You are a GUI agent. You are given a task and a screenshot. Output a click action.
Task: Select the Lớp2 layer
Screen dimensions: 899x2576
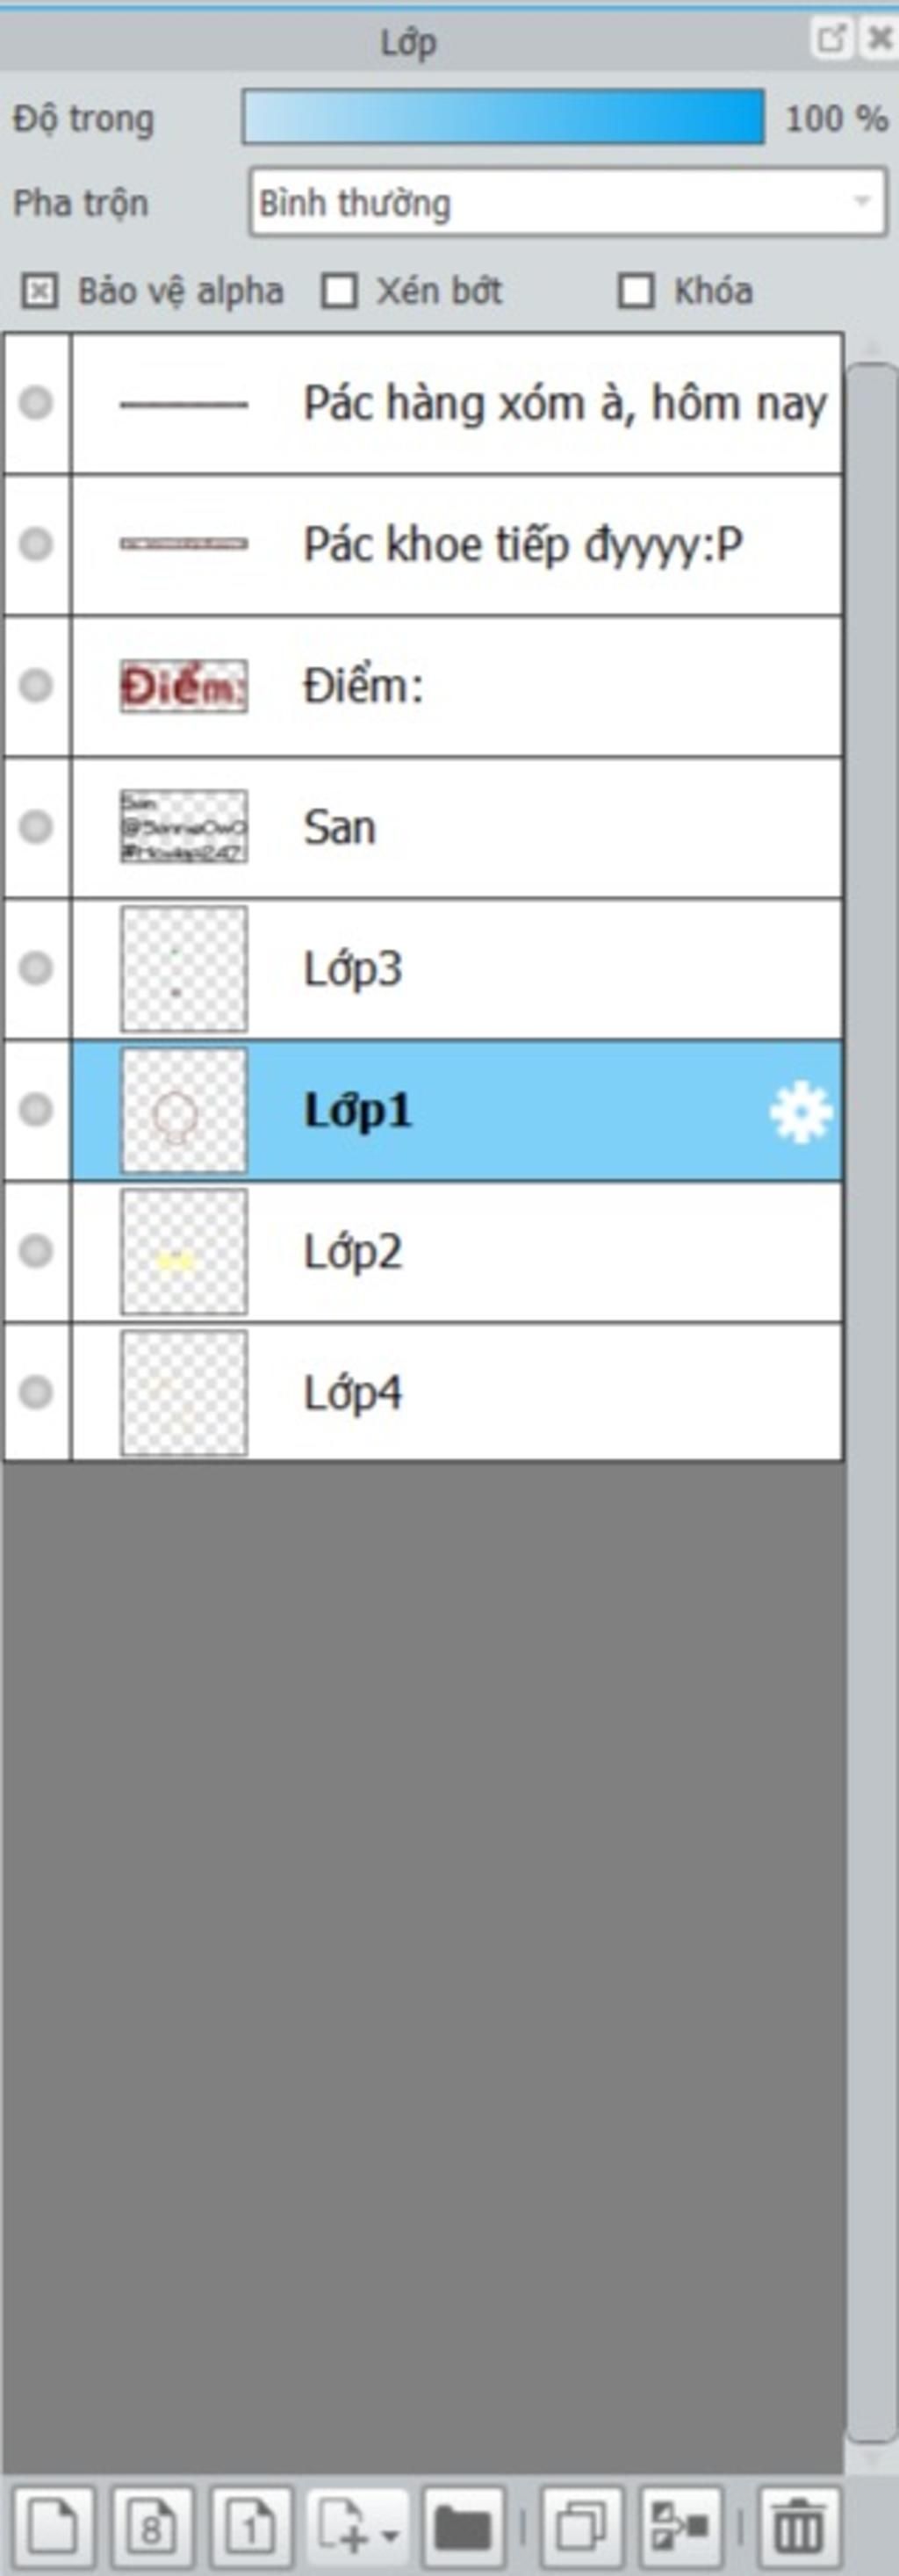[457, 1251]
